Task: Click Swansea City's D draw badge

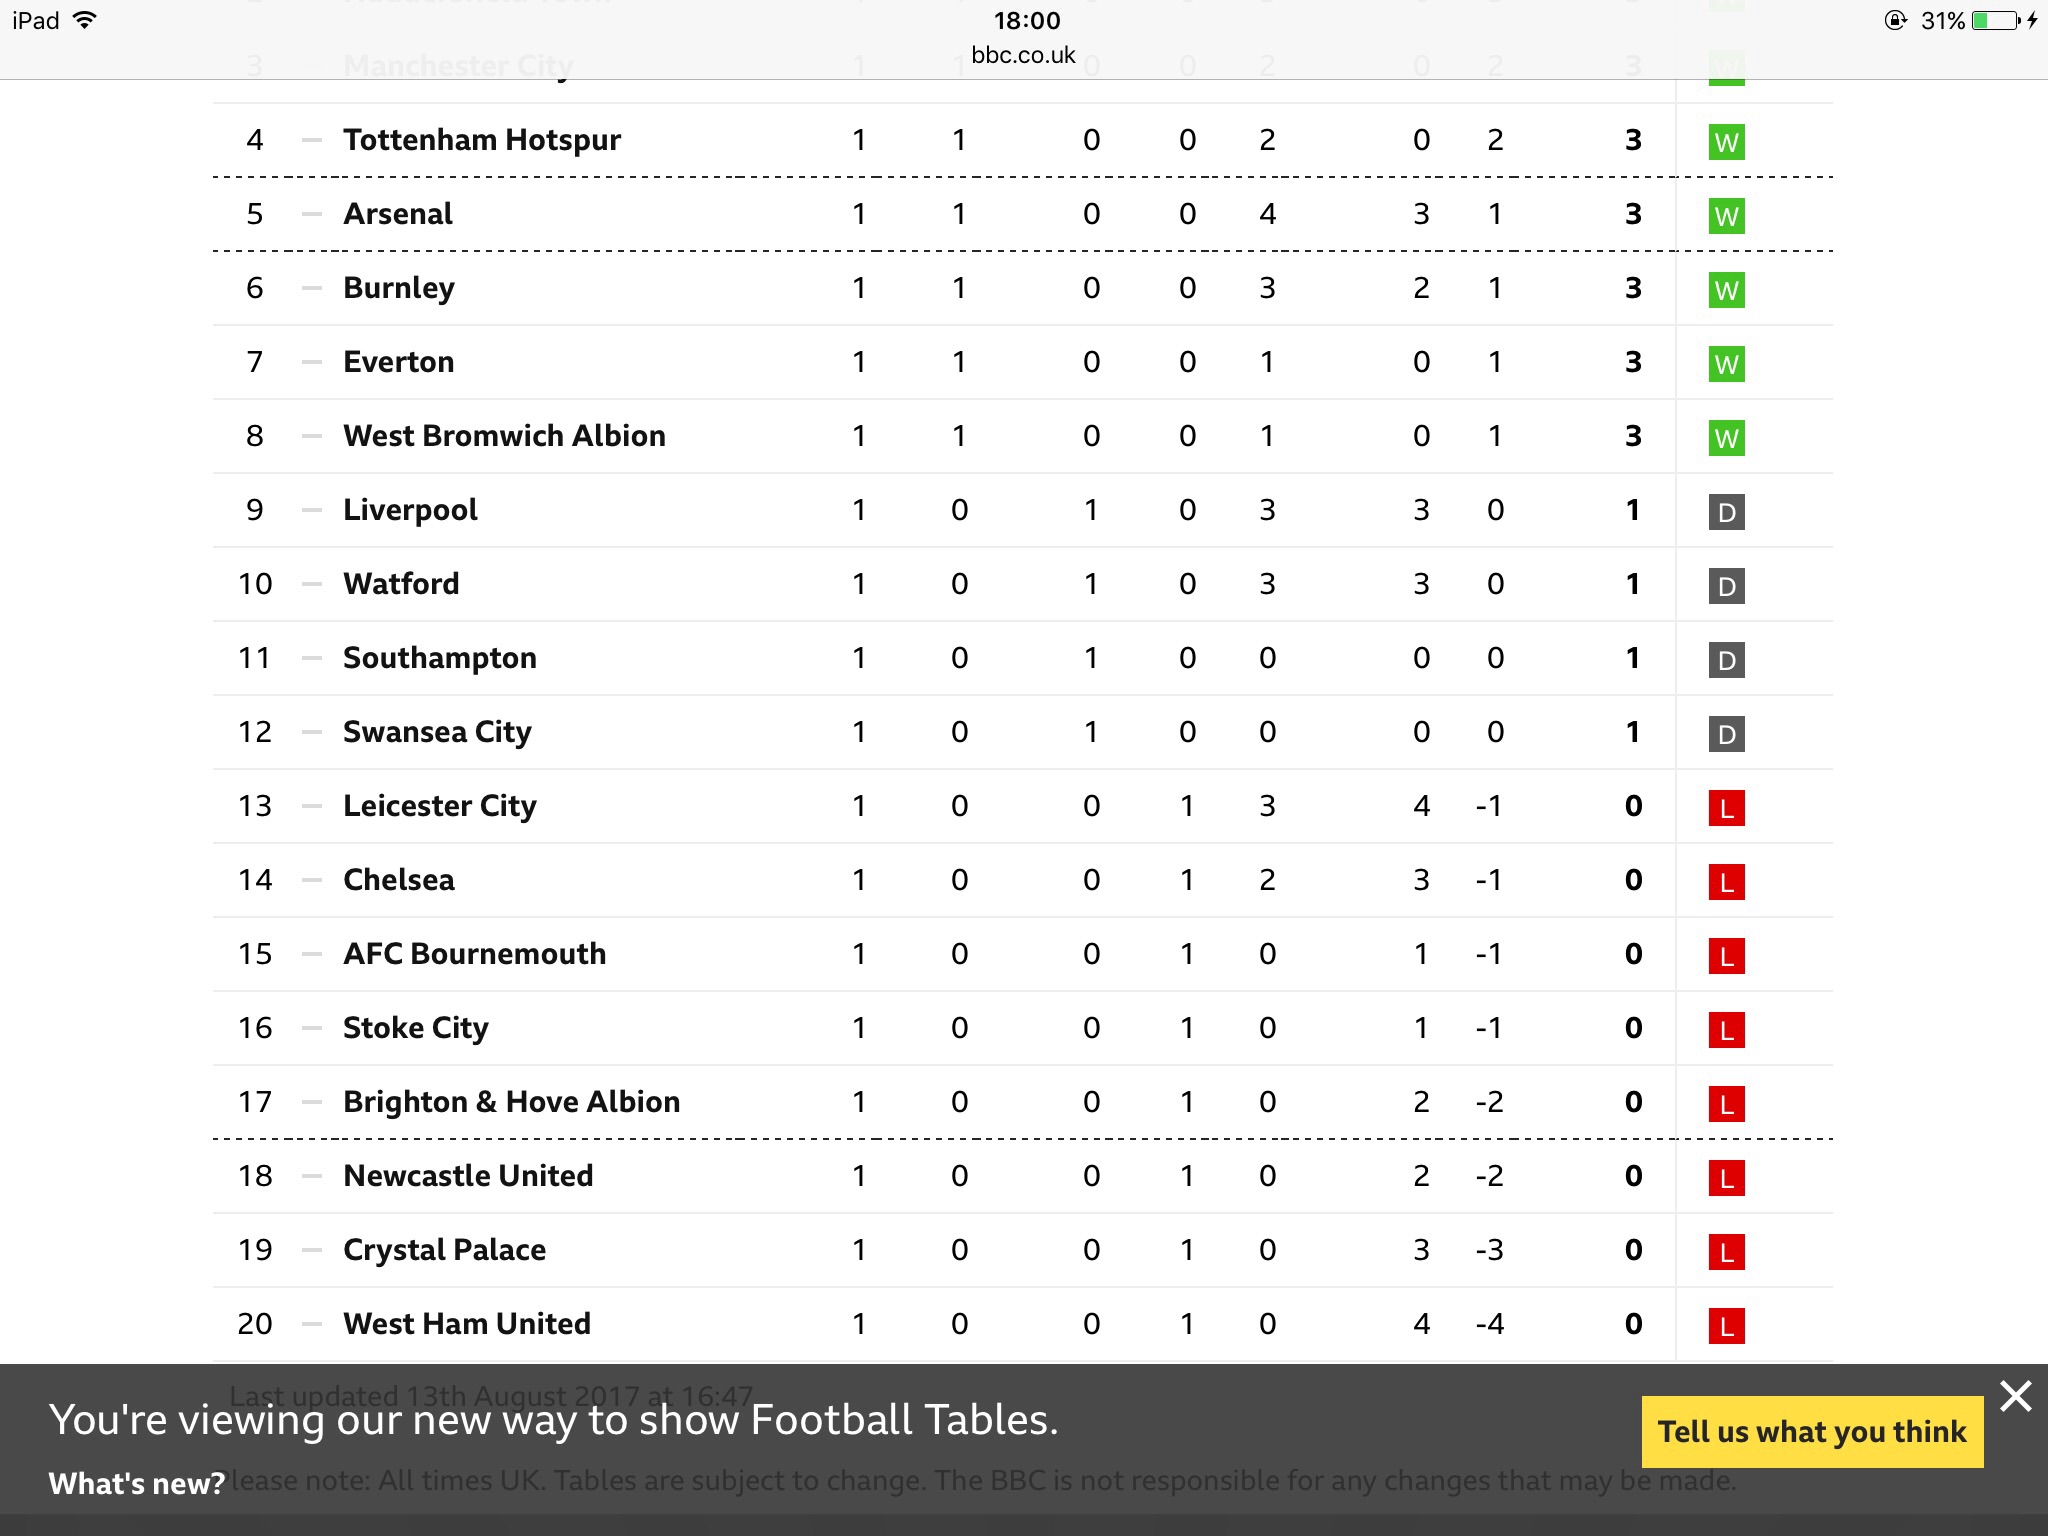Action: [x=1726, y=734]
